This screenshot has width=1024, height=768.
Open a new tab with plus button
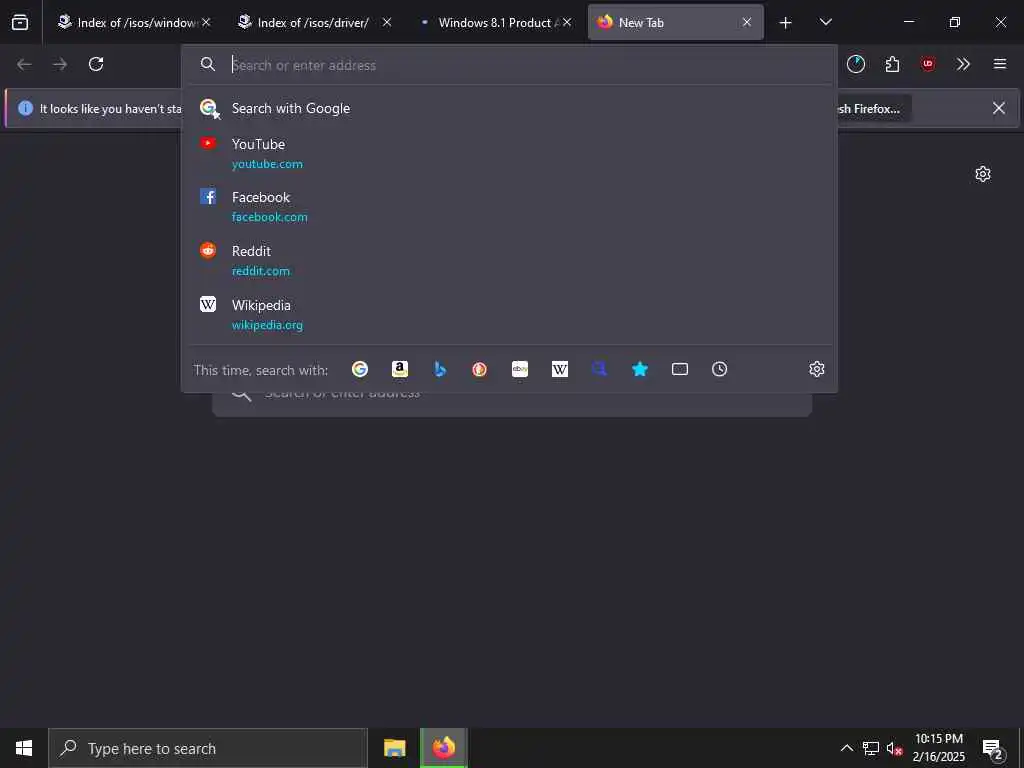coord(786,23)
